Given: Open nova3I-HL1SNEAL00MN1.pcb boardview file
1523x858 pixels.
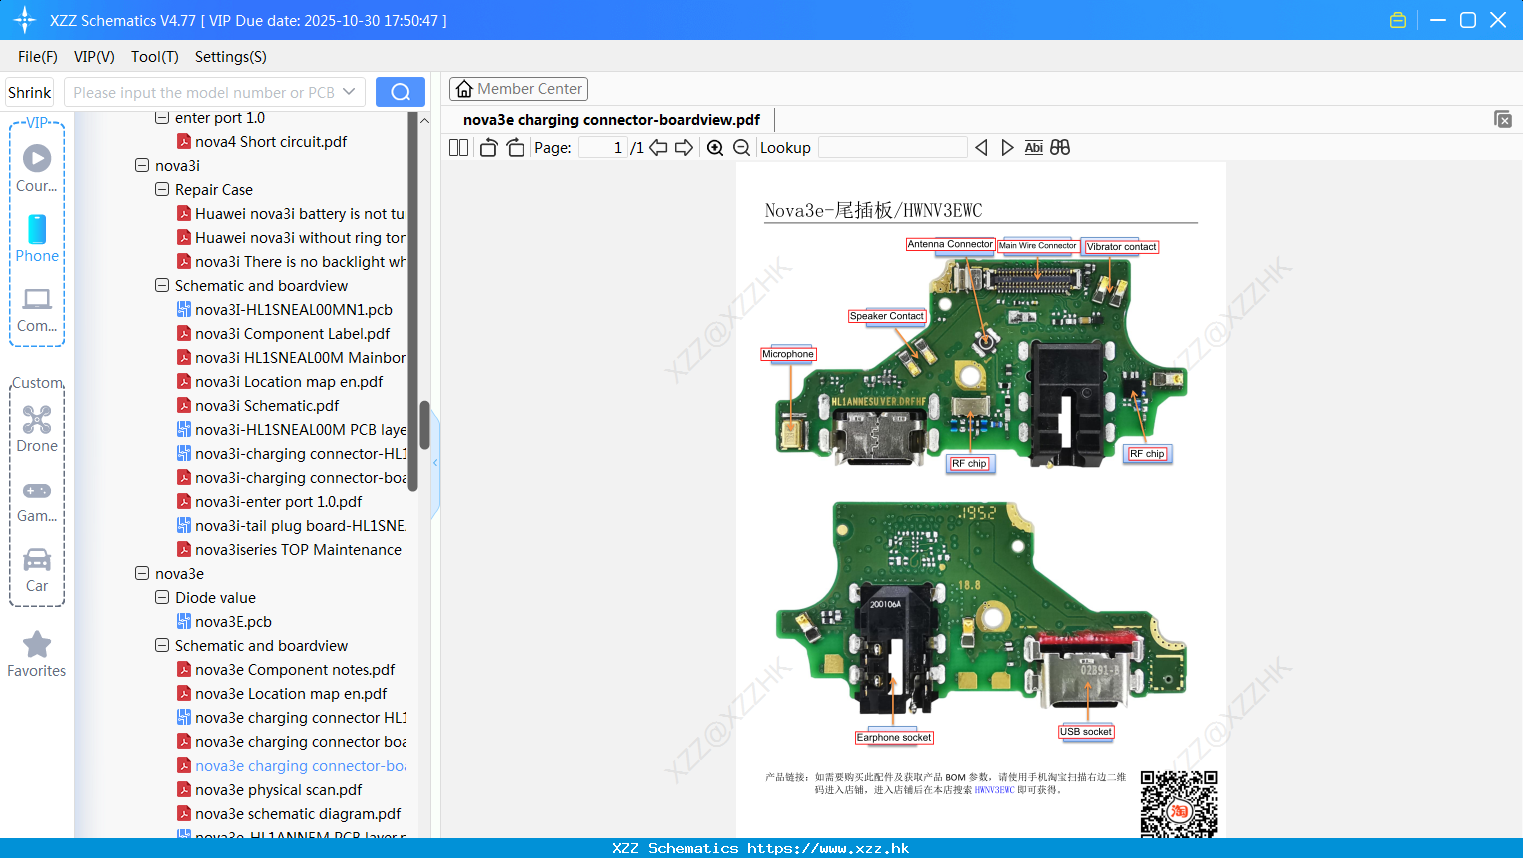Looking at the screenshot, I should click(x=294, y=310).
